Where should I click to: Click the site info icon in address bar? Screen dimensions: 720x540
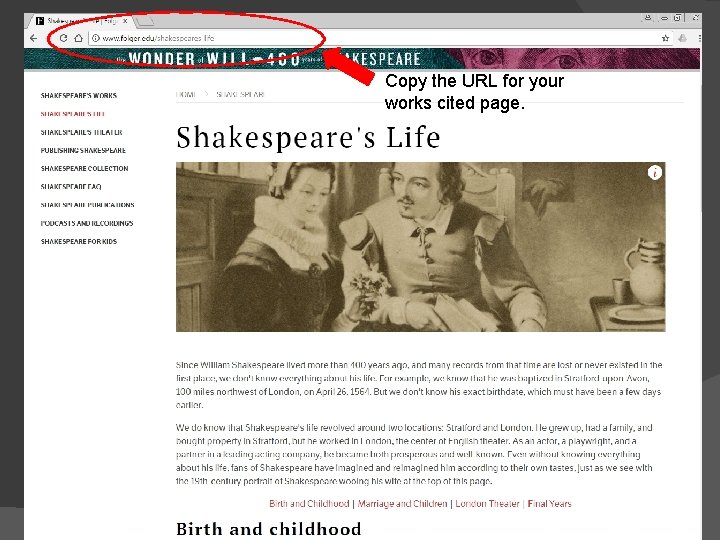pyautogui.click(x=96, y=38)
